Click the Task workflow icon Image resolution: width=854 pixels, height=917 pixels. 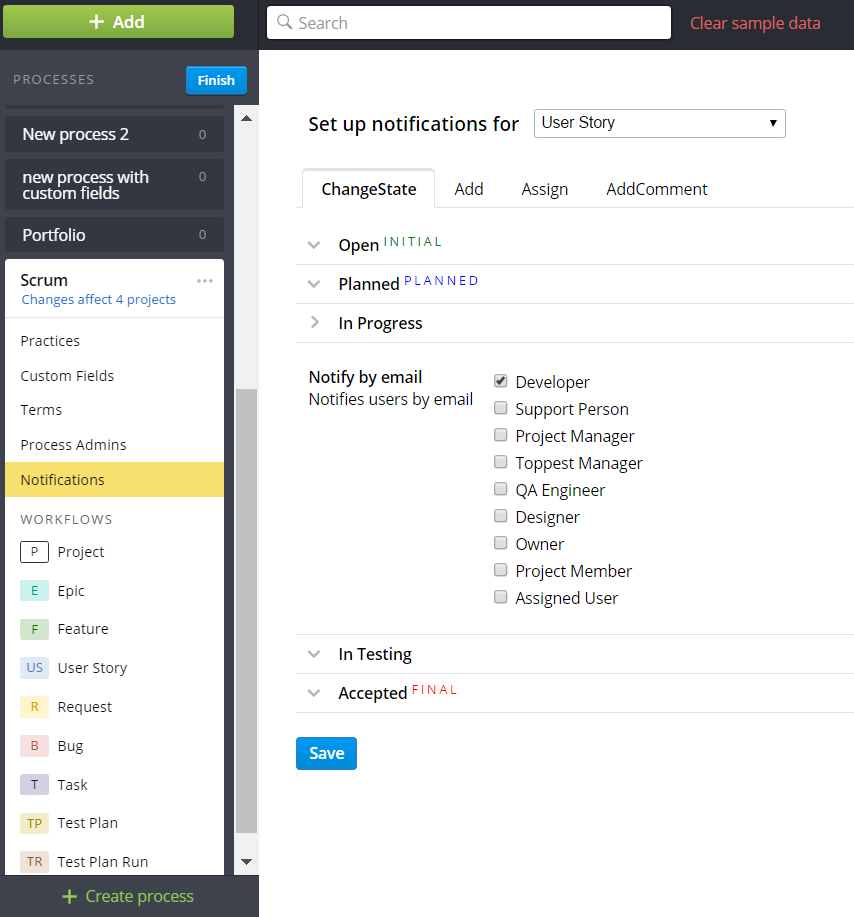[34, 785]
